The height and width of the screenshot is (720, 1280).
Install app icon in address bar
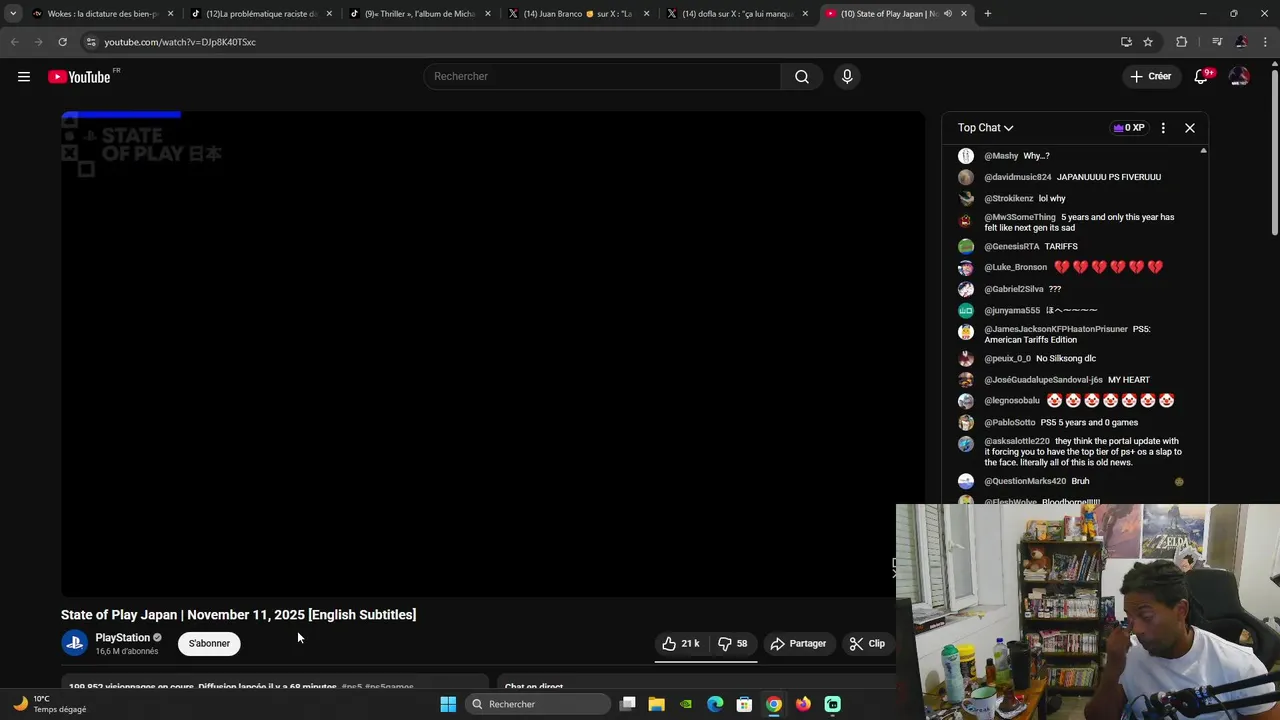pos(1126,42)
